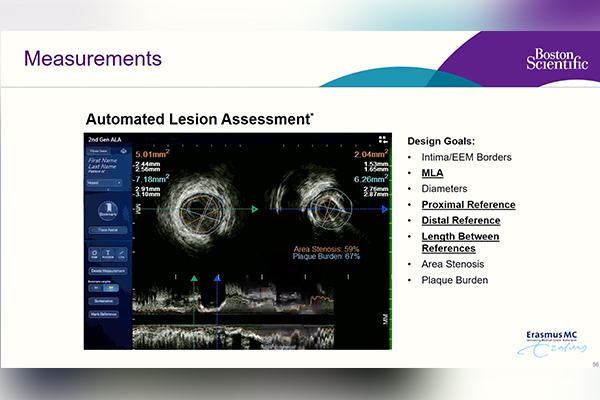Click the Screenshot button
Image resolution: width=600 pixels, height=400 pixels.
pos(105,300)
